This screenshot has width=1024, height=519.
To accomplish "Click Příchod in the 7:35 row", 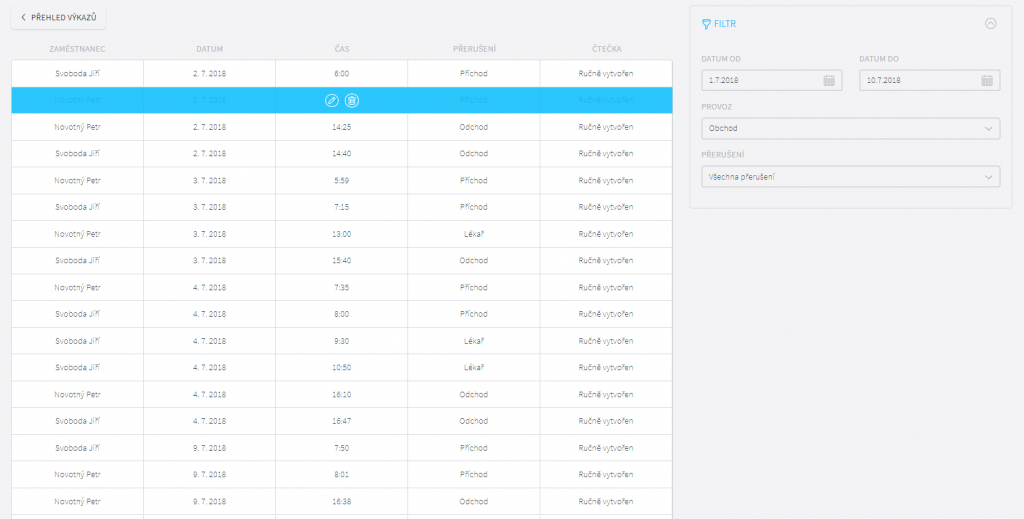I will pyautogui.click(x=473, y=288).
